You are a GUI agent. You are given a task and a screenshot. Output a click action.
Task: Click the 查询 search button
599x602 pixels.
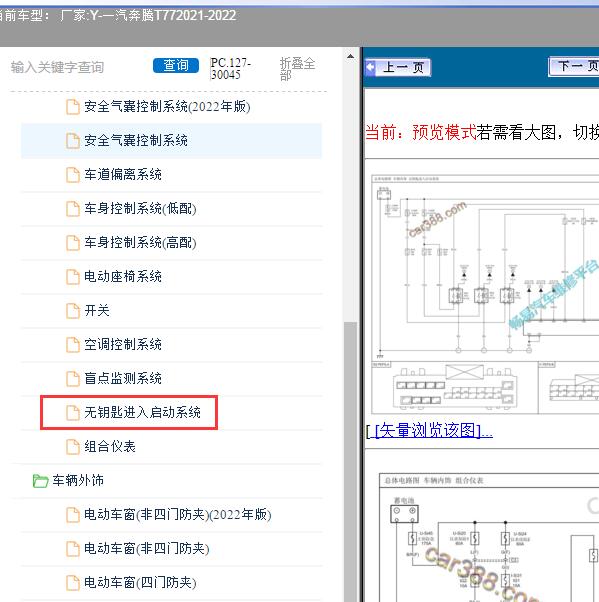click(176, 65)
